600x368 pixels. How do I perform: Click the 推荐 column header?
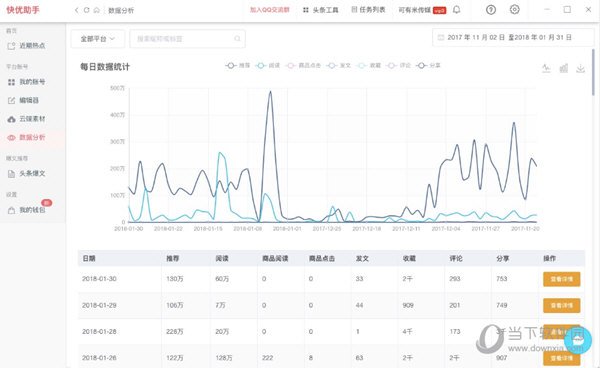173,259
